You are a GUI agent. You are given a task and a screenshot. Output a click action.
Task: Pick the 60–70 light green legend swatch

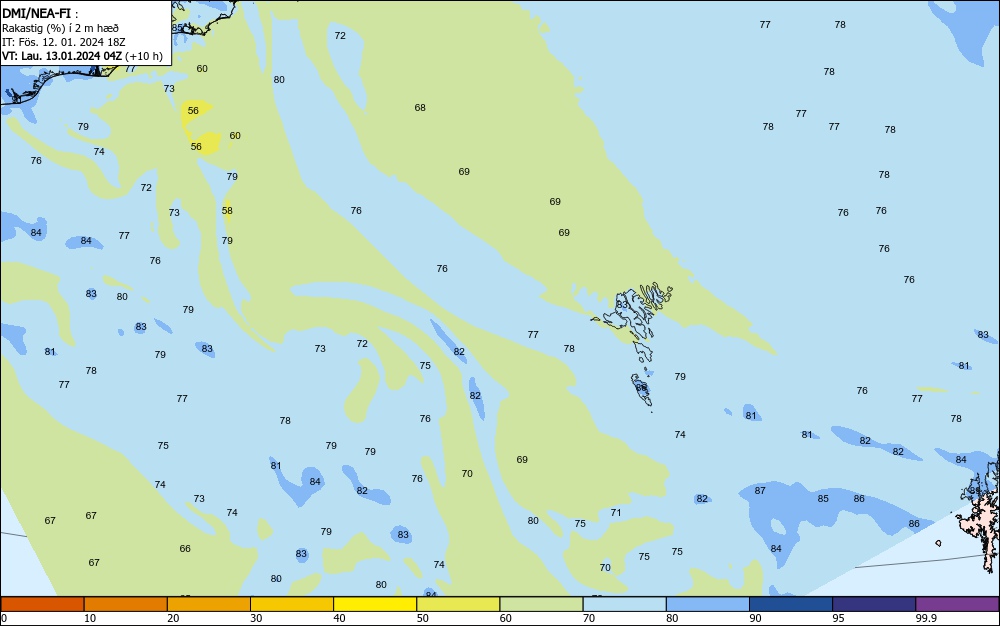[541, 604]
